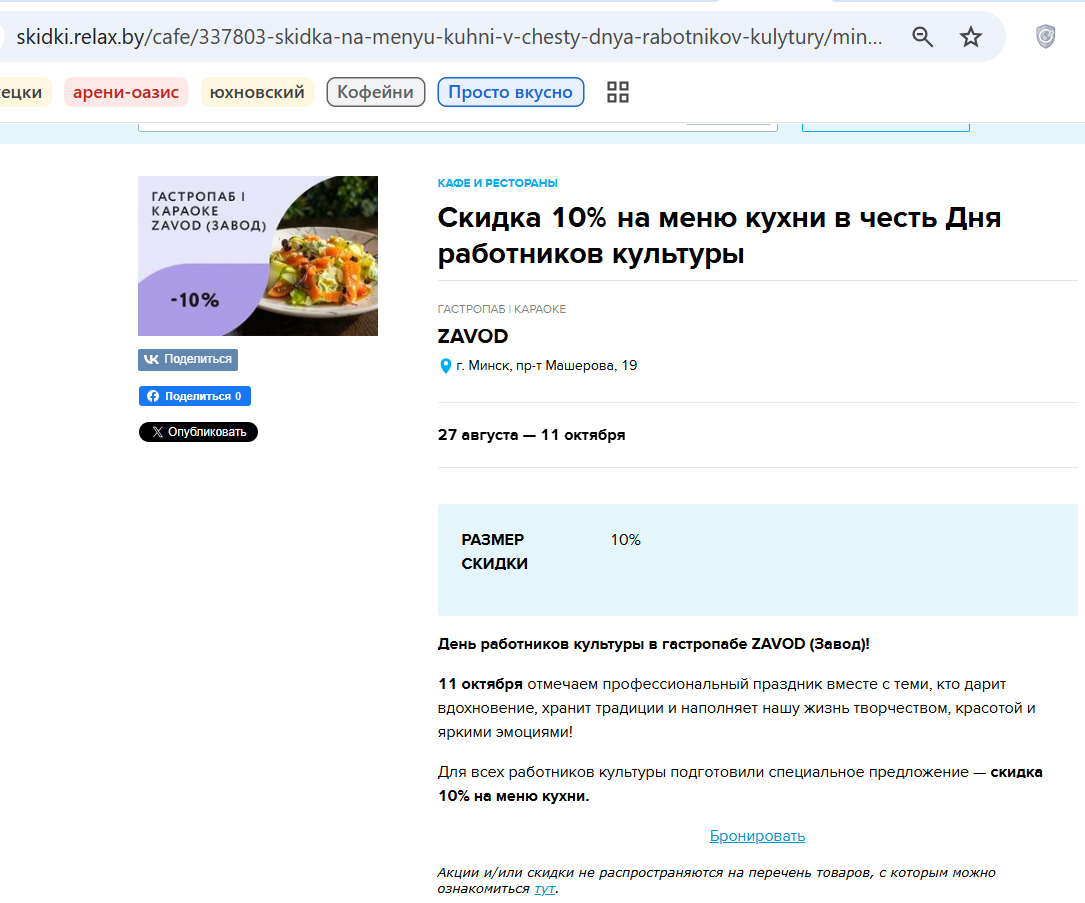Screen dimensions: 1085x903
Task: Click the address bar URL
Action: click(449, 37)
